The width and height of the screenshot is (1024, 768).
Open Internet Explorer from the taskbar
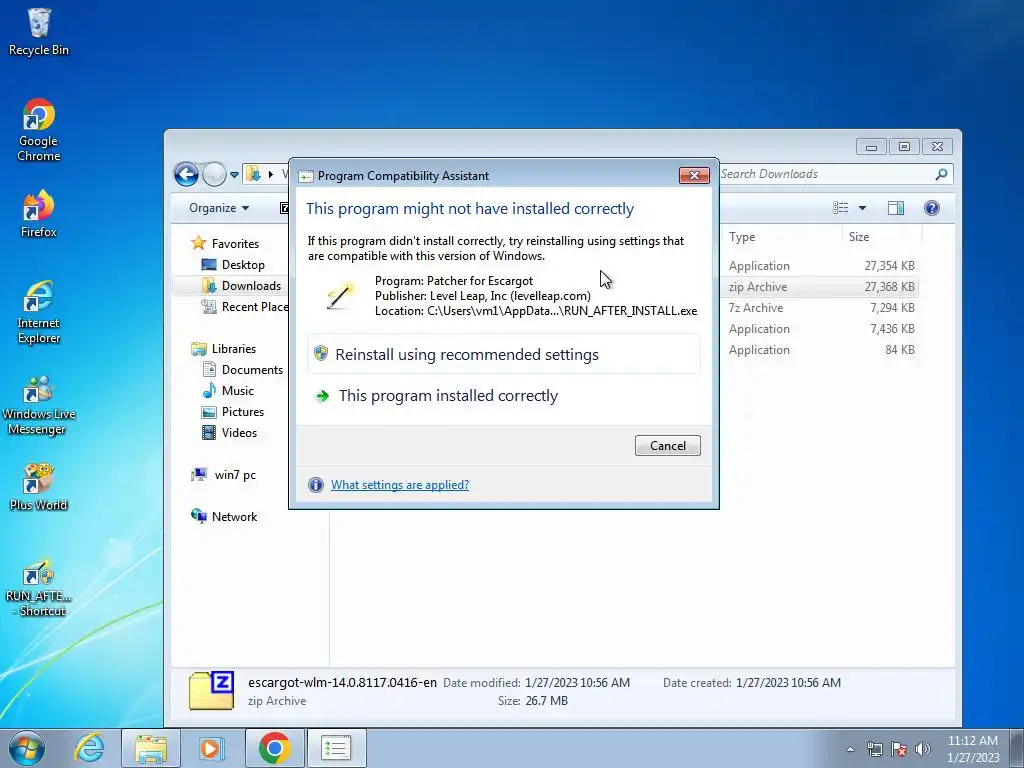(x=89, y=748)
